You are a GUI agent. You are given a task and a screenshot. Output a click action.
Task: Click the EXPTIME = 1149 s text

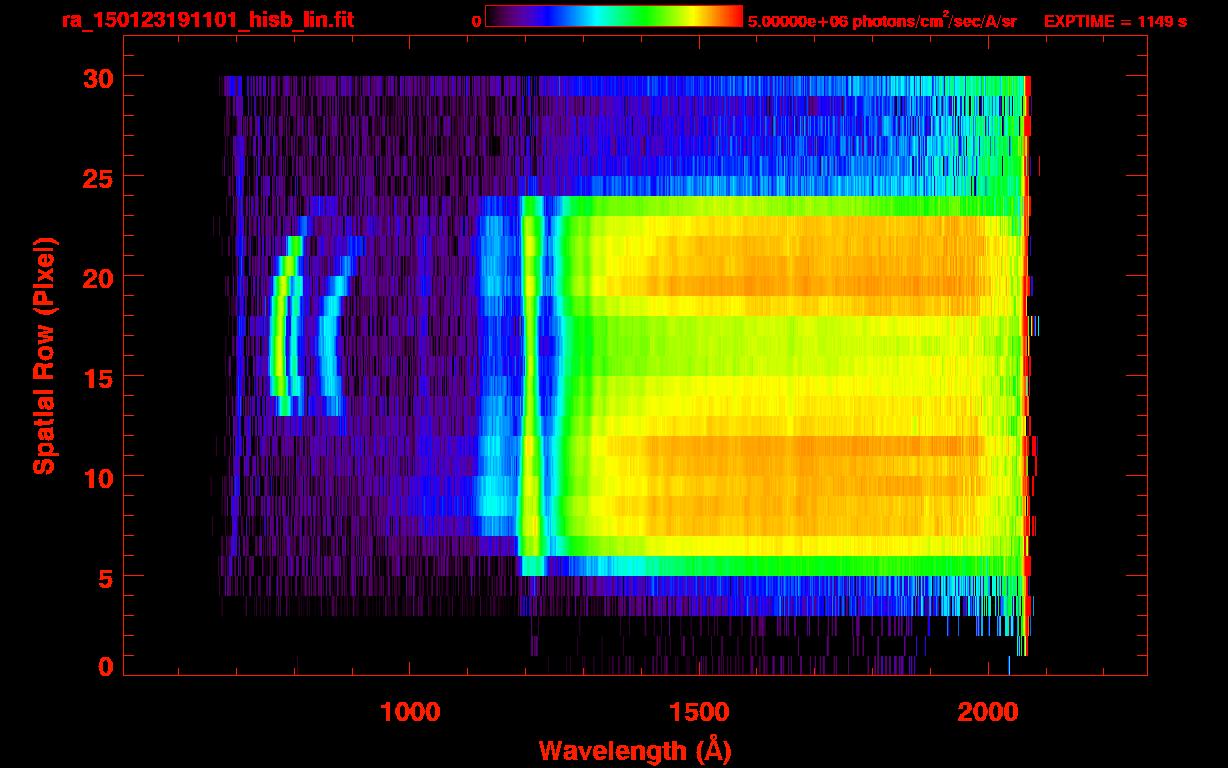pos(1115,21)
